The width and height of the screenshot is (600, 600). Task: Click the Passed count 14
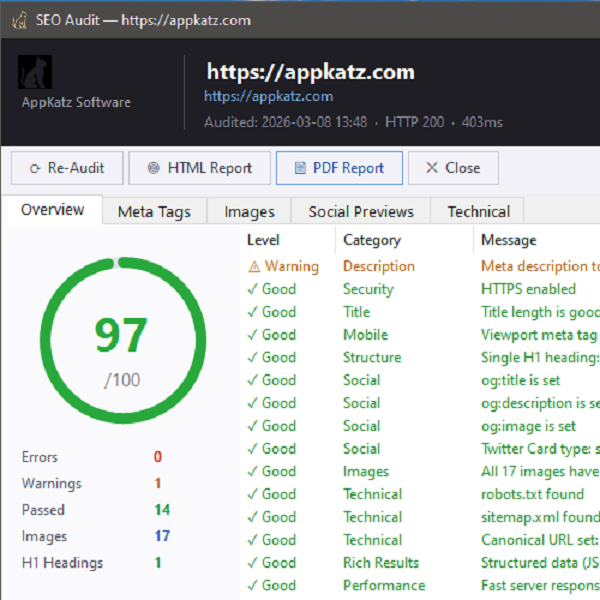(162, 510)
